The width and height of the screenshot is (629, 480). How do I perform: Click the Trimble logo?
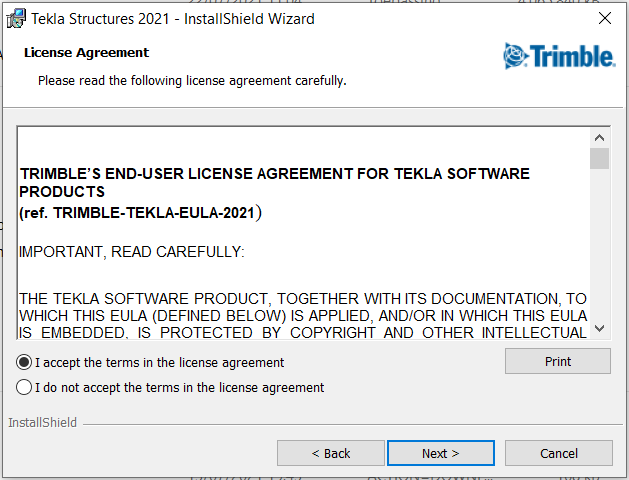[x=559, y=56]
